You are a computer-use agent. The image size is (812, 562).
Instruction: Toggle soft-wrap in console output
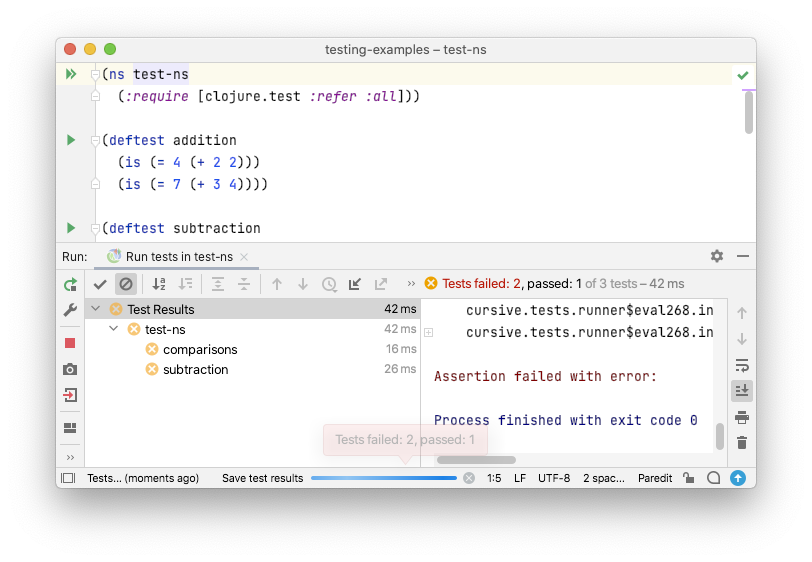point(742,365)
